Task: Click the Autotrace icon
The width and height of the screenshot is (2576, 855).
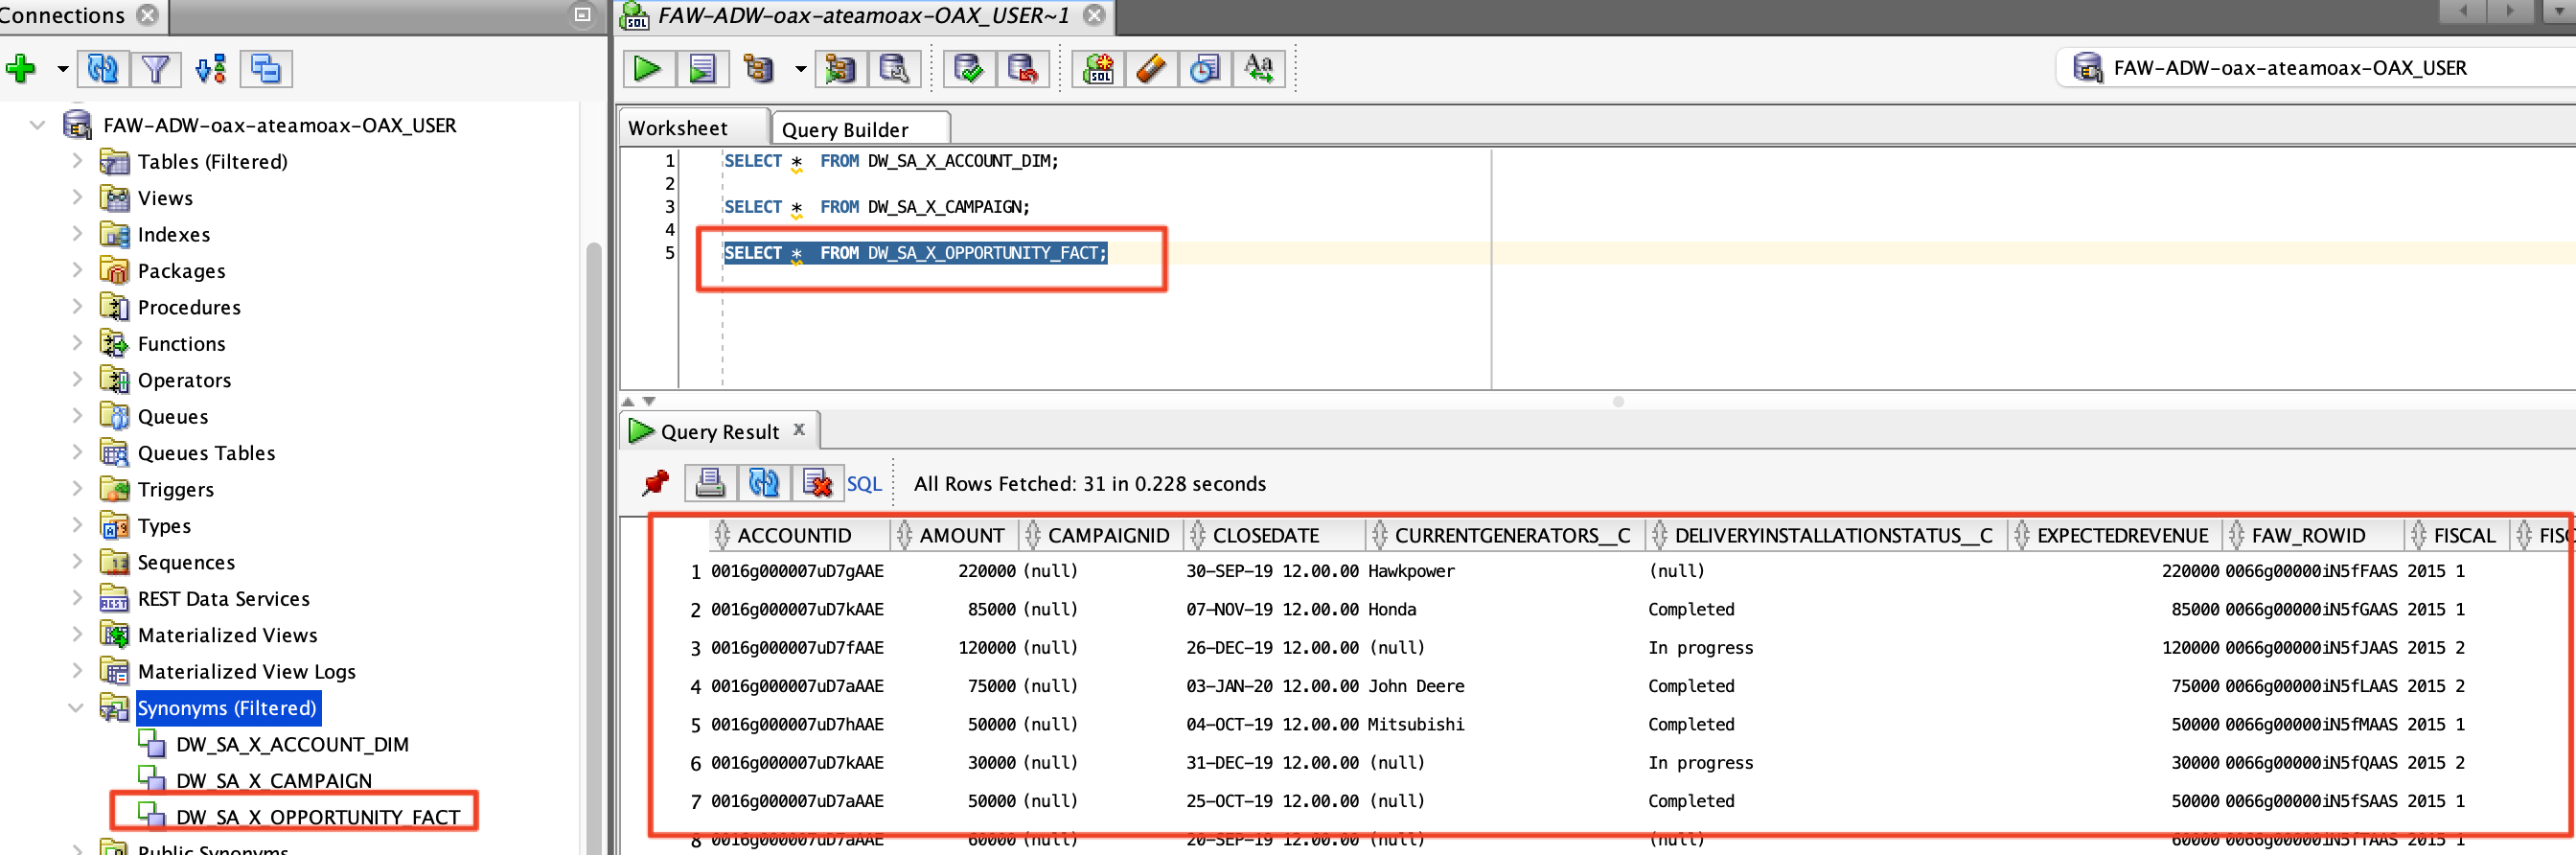Action: 840,69
